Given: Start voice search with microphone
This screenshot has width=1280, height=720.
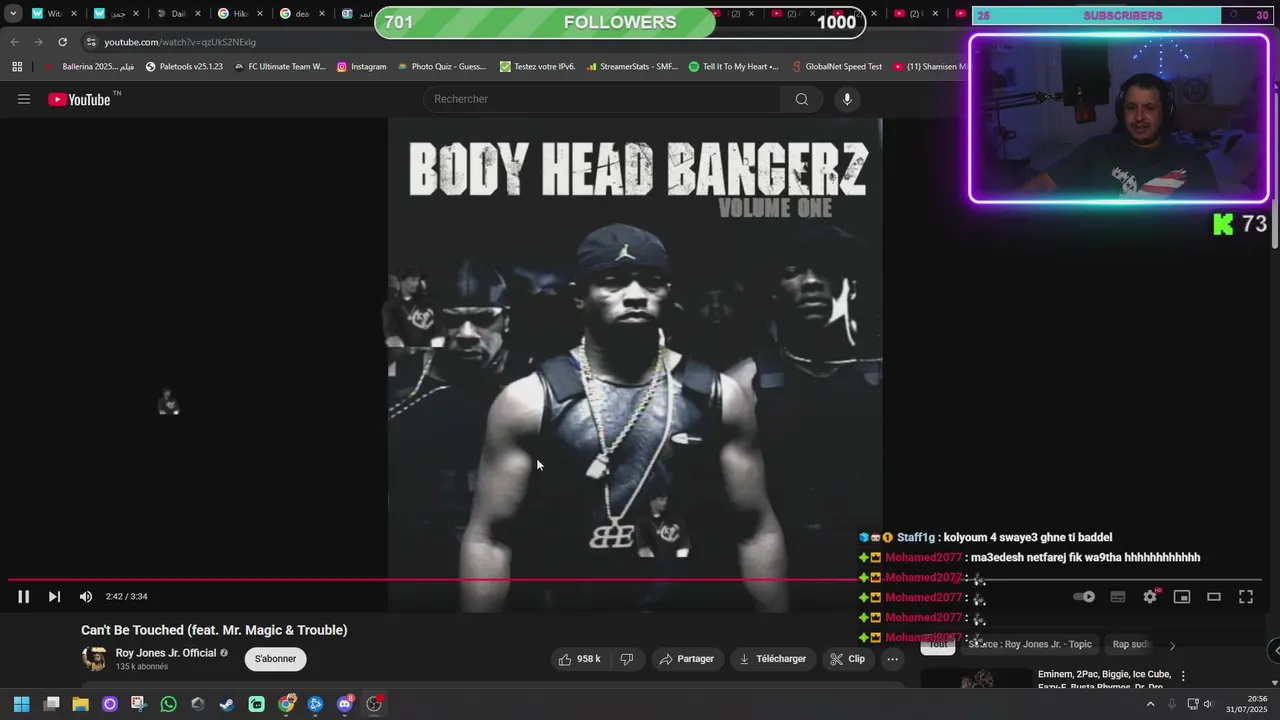Looking at the screenshot, I should (x=847, y=99).
